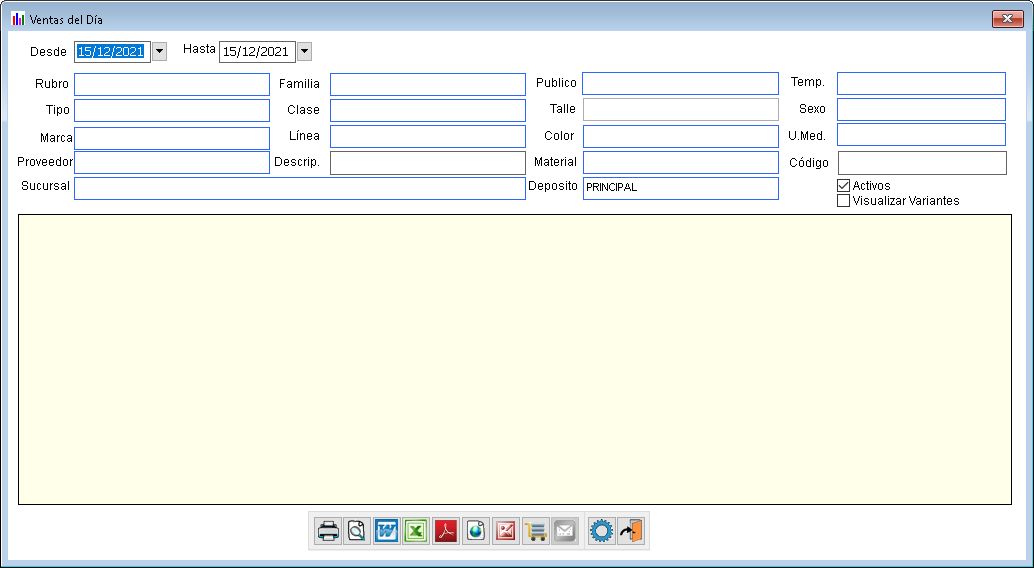Close the Ventas del Día window
The image size is (1034, 568).
1007,19
